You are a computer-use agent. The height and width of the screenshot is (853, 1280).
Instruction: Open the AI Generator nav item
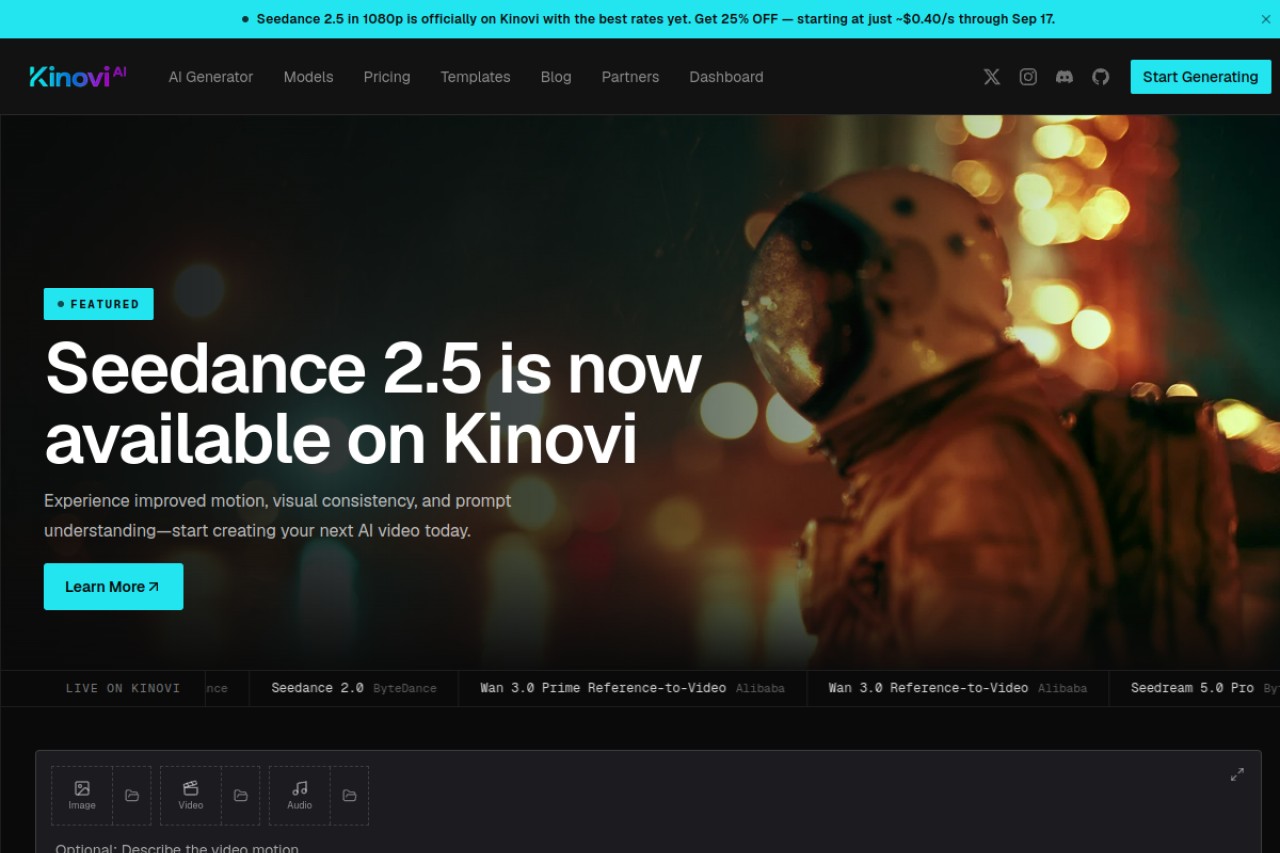(211, 77)
